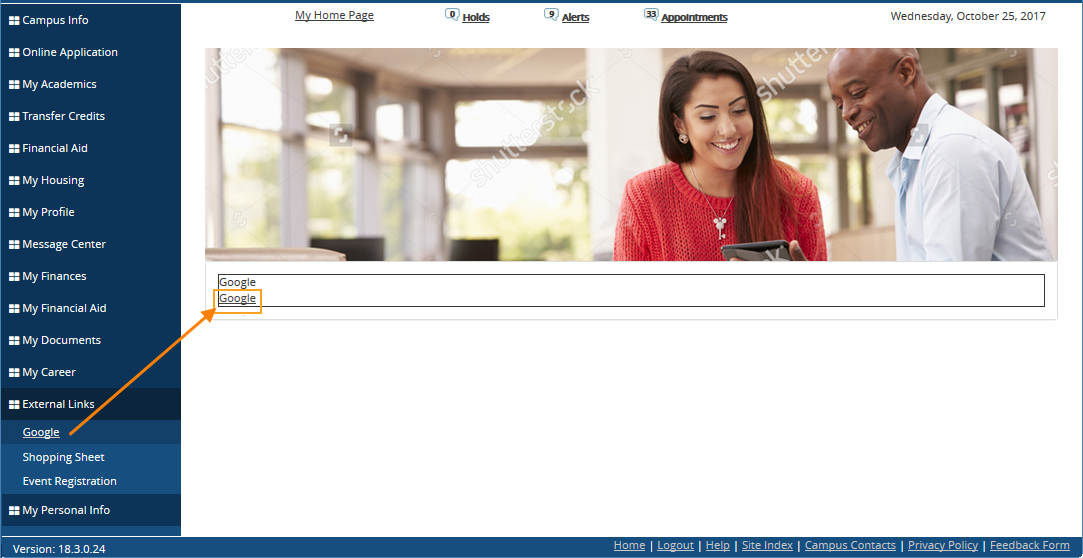1083x558 pixels.
Task: Open the Privacy Policy footer link
Action: 942,546
